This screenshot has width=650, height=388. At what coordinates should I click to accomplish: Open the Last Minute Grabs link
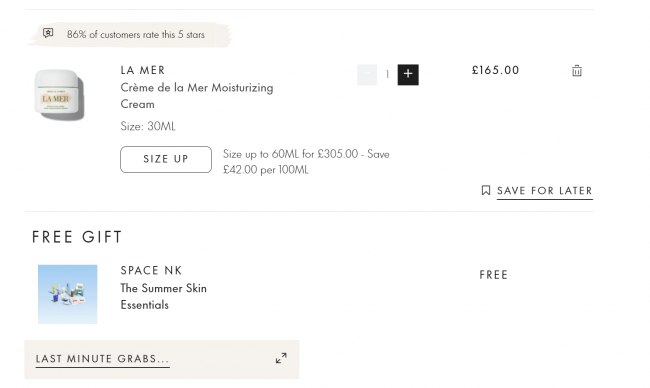click(x=102, y=359)
